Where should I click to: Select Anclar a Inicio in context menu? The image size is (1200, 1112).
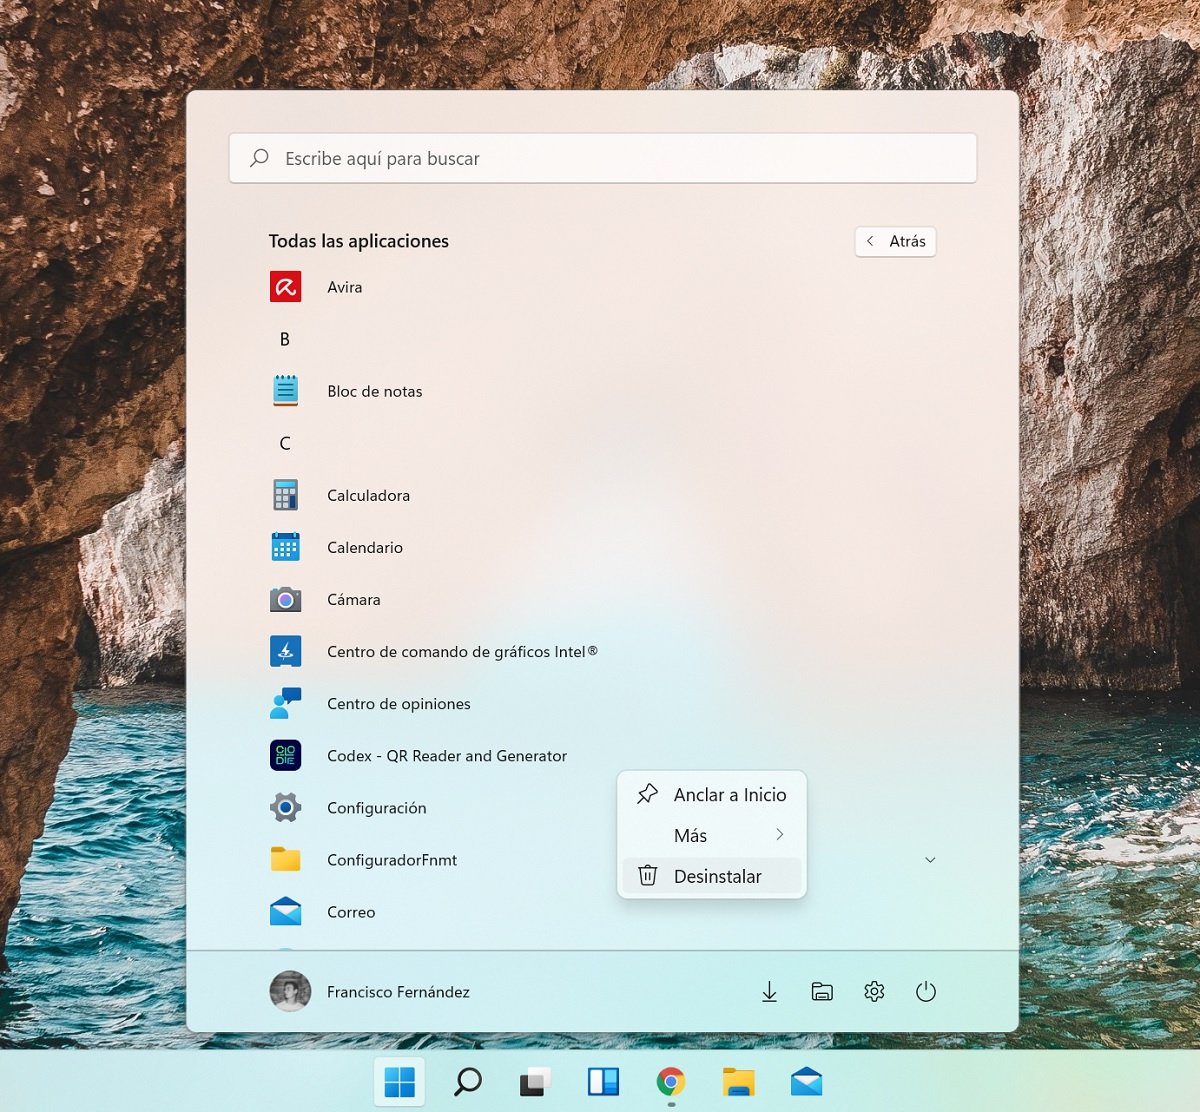pyautogui.click(x=712, y=795)
